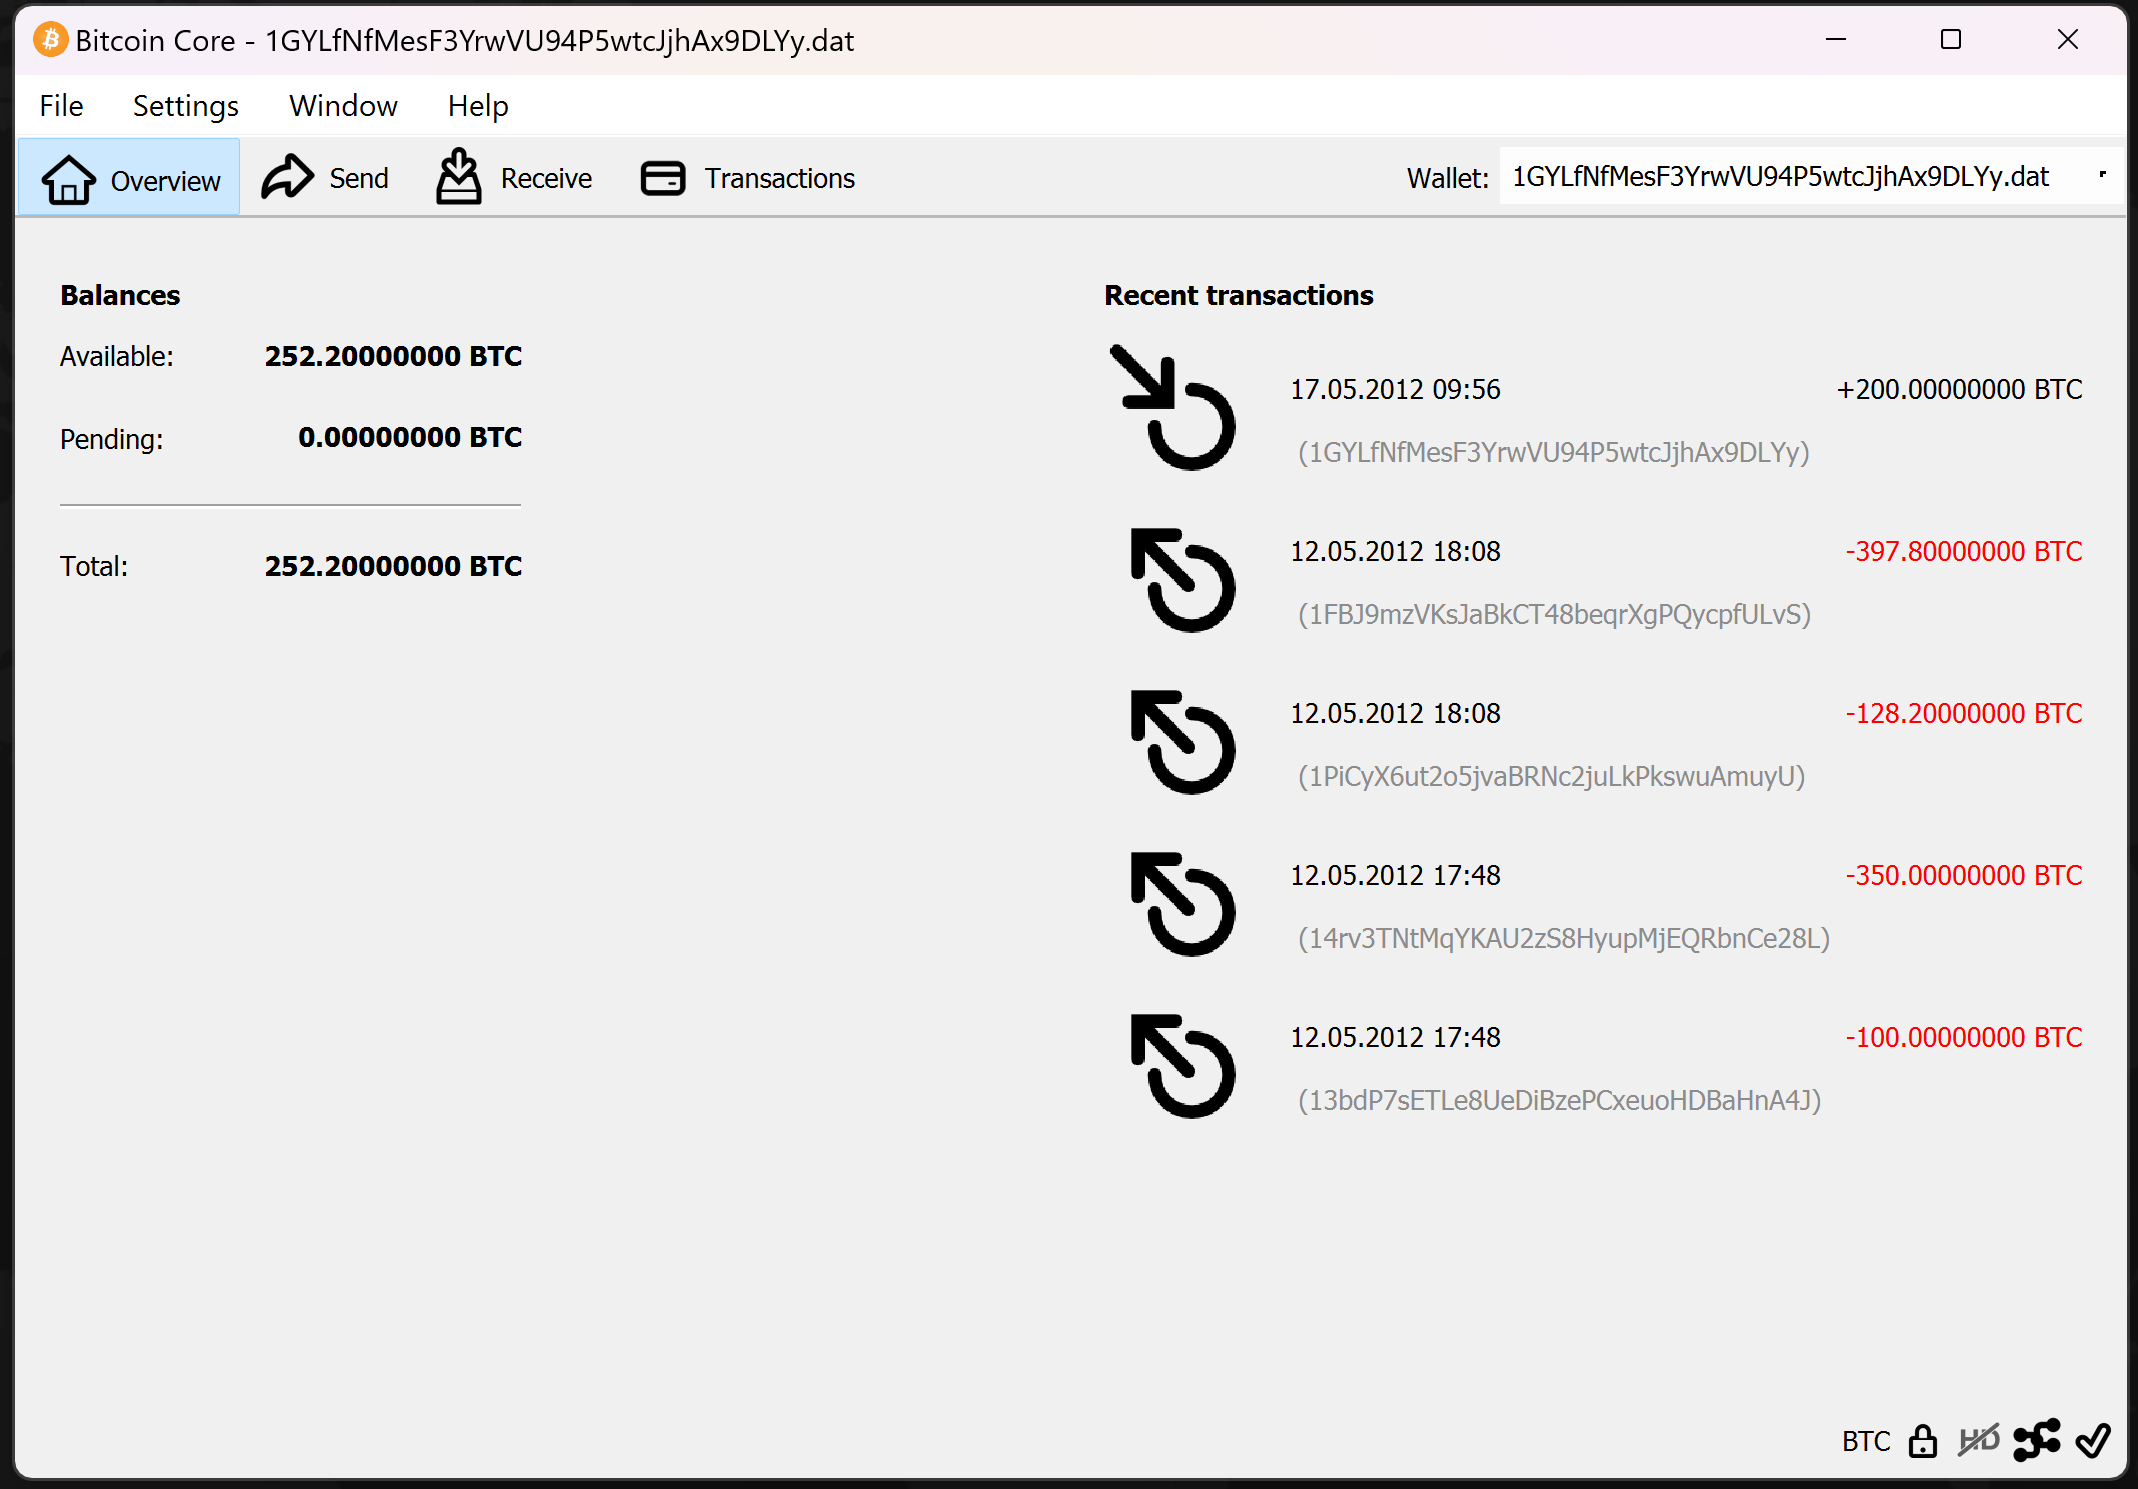
Task: Open the -100.00000000 BTC transaction
Action: 1962,1037
